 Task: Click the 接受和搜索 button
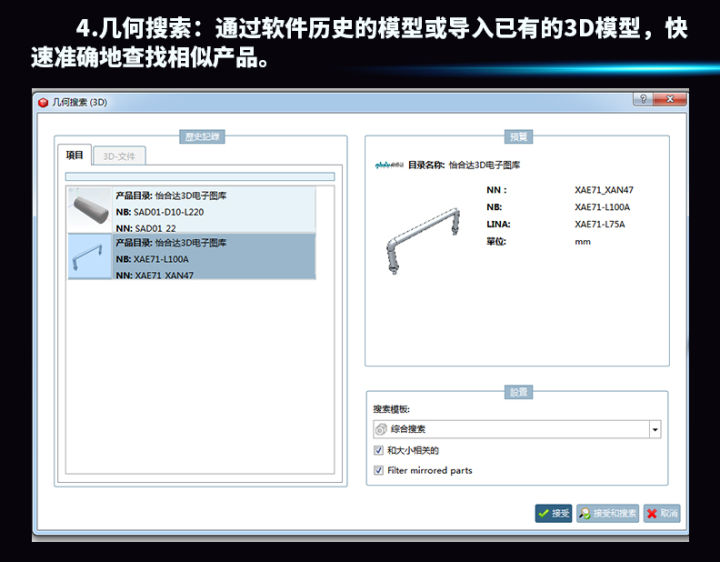pos(608,513)
